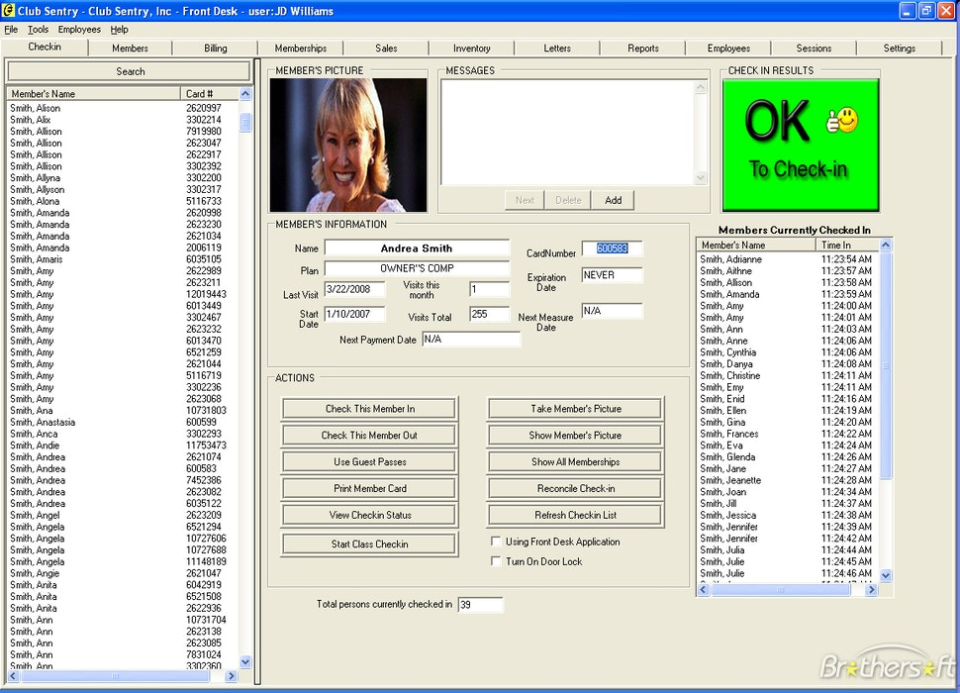Image resolution: width=960 pixels, height=693 pixels.
Task: Click the Next Payment Date field
Action: 471,339
